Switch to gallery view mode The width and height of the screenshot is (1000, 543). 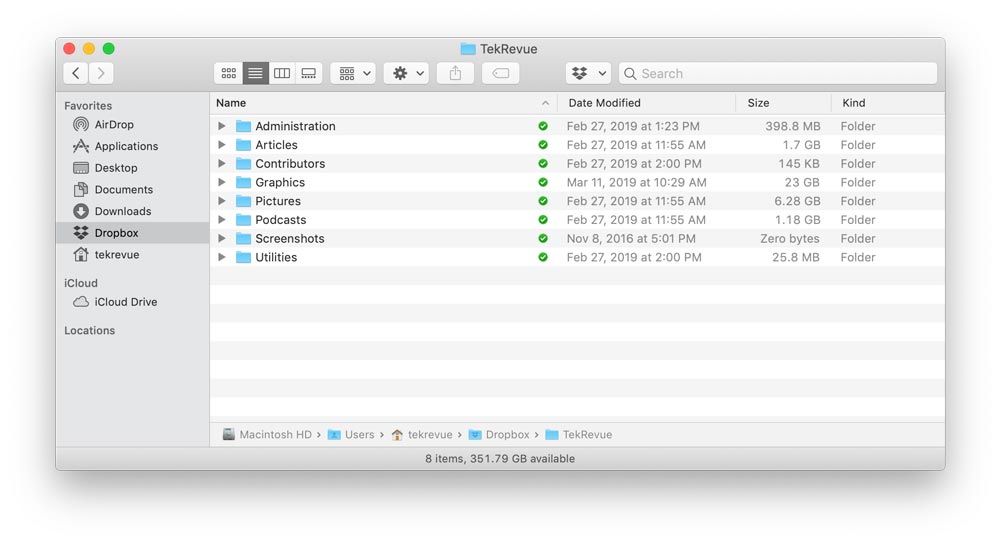(x=309, y=73)
